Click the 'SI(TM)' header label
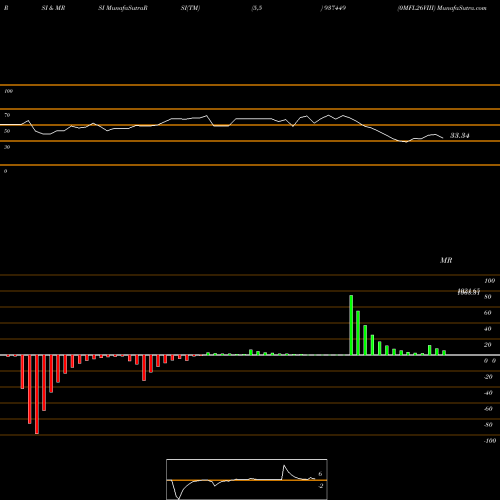Viewport: 500px width, 500px height. pyautogui.click(x=190, y=8)
